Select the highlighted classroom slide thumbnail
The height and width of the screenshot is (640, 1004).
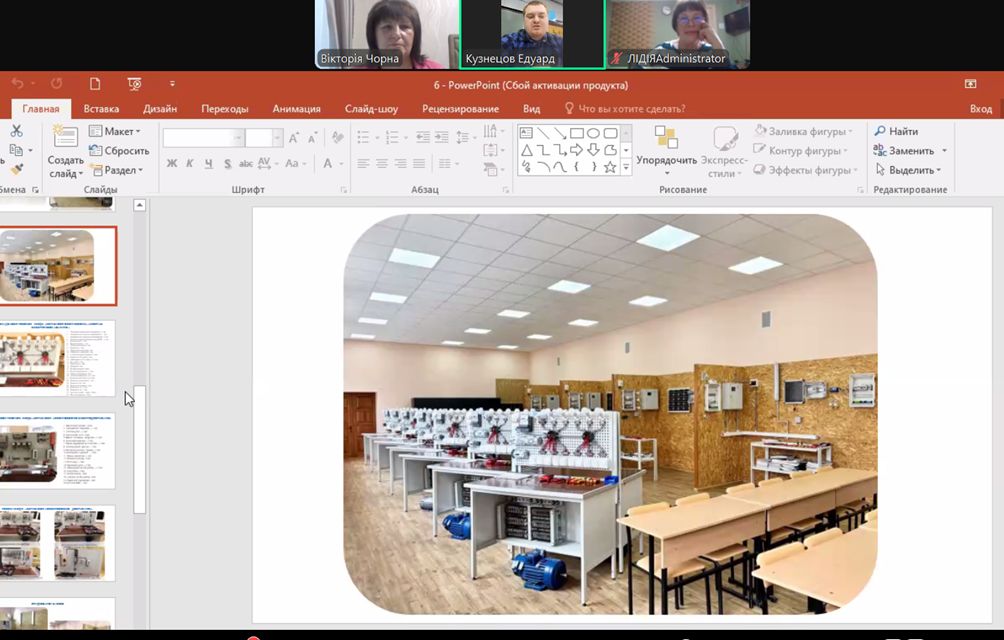(58, 266)
